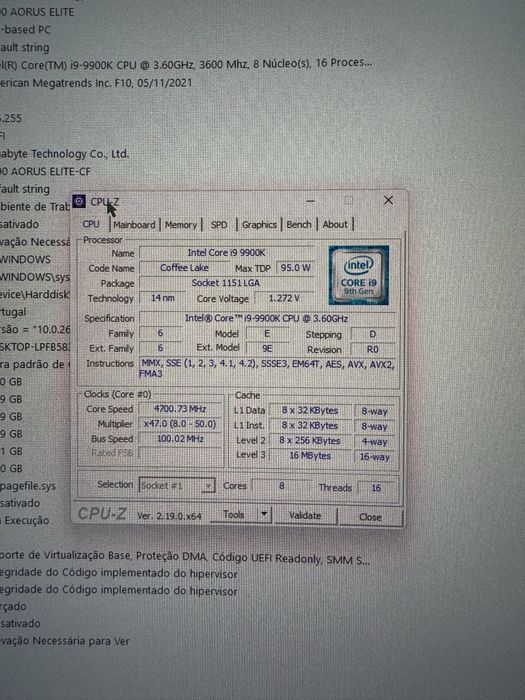Click the Level 3 value 16 MBytes

pos(310,456)
